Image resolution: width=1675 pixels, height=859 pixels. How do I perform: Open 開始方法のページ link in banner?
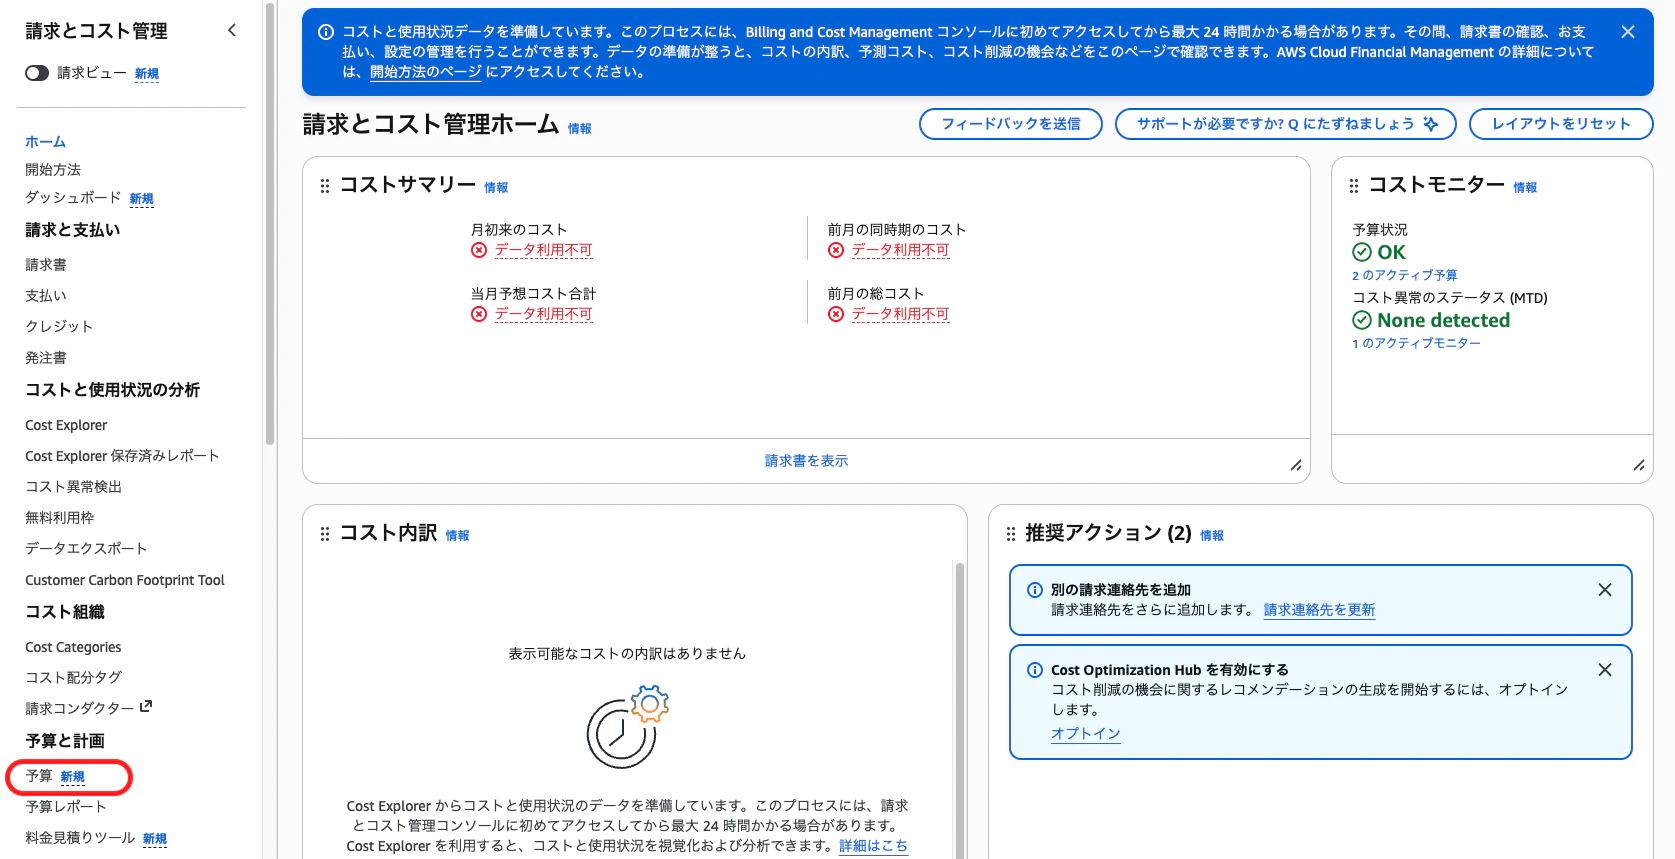[x=425, y=72]
